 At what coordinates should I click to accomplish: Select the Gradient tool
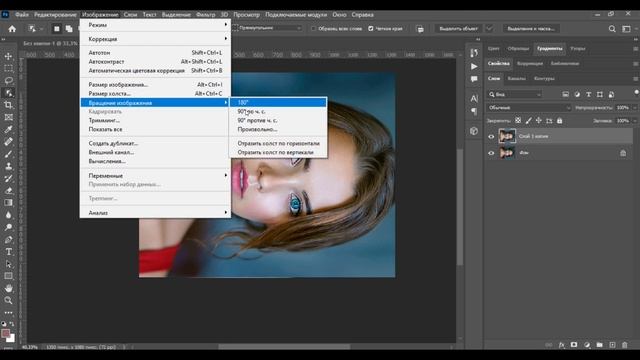tap(8, 203)
